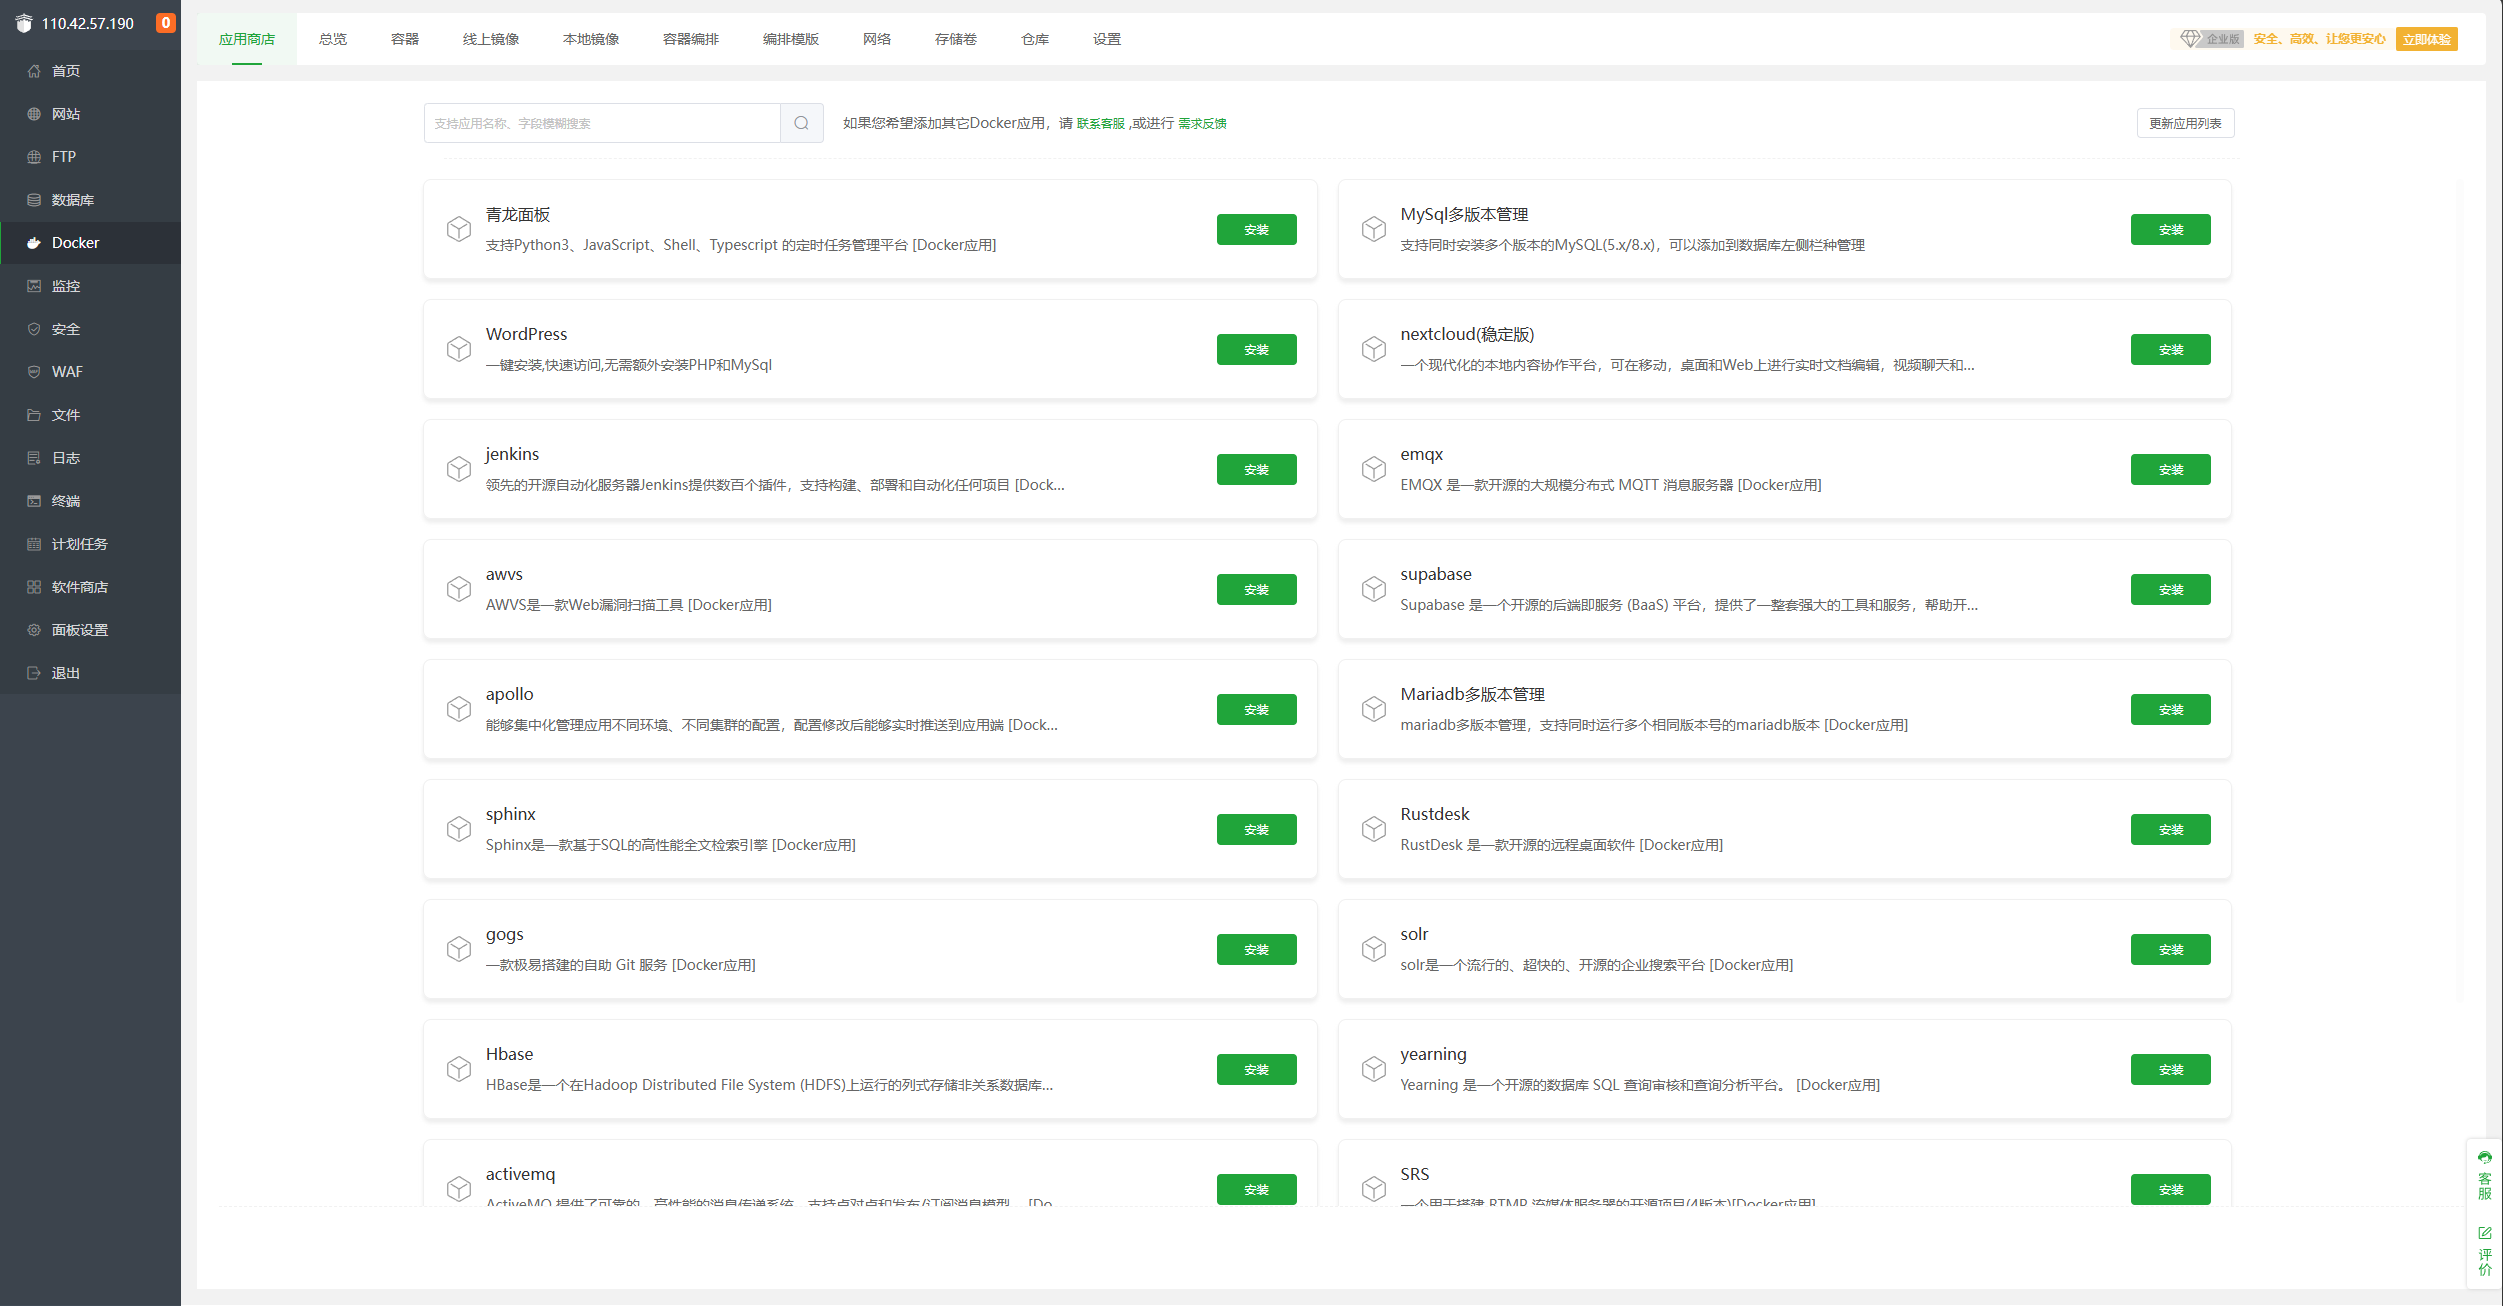This screenshot has height=1306, width=2503.
Task: Open the 容器 tab
Action: (x=405, y=39)
